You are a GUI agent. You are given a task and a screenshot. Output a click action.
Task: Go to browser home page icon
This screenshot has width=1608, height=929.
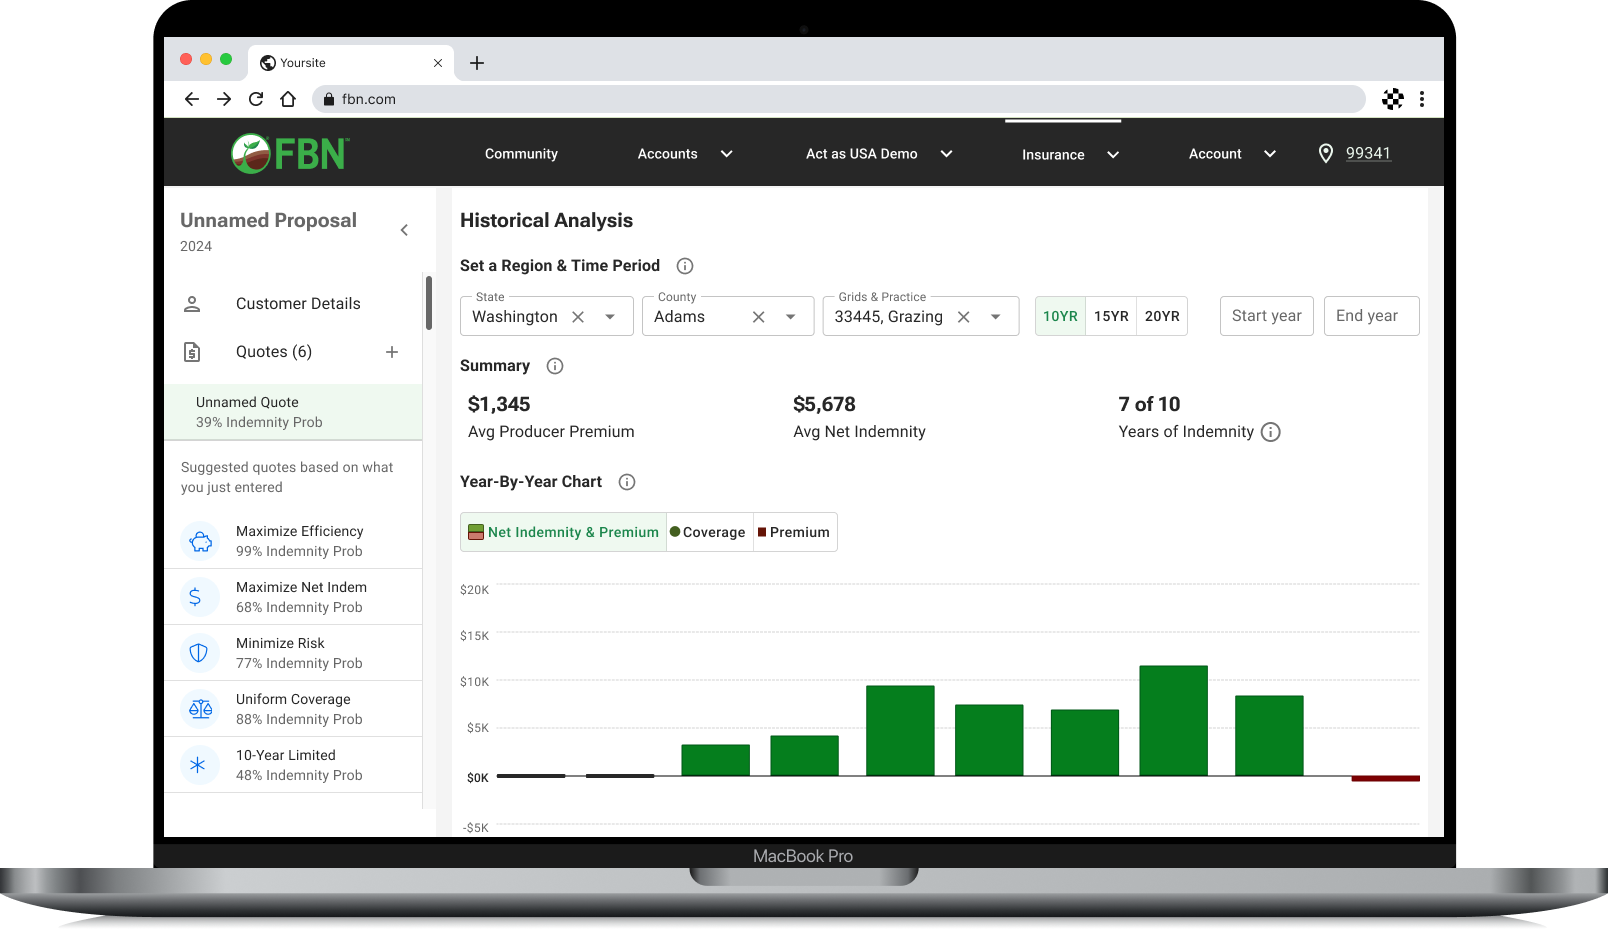click(x=288, y=99)
